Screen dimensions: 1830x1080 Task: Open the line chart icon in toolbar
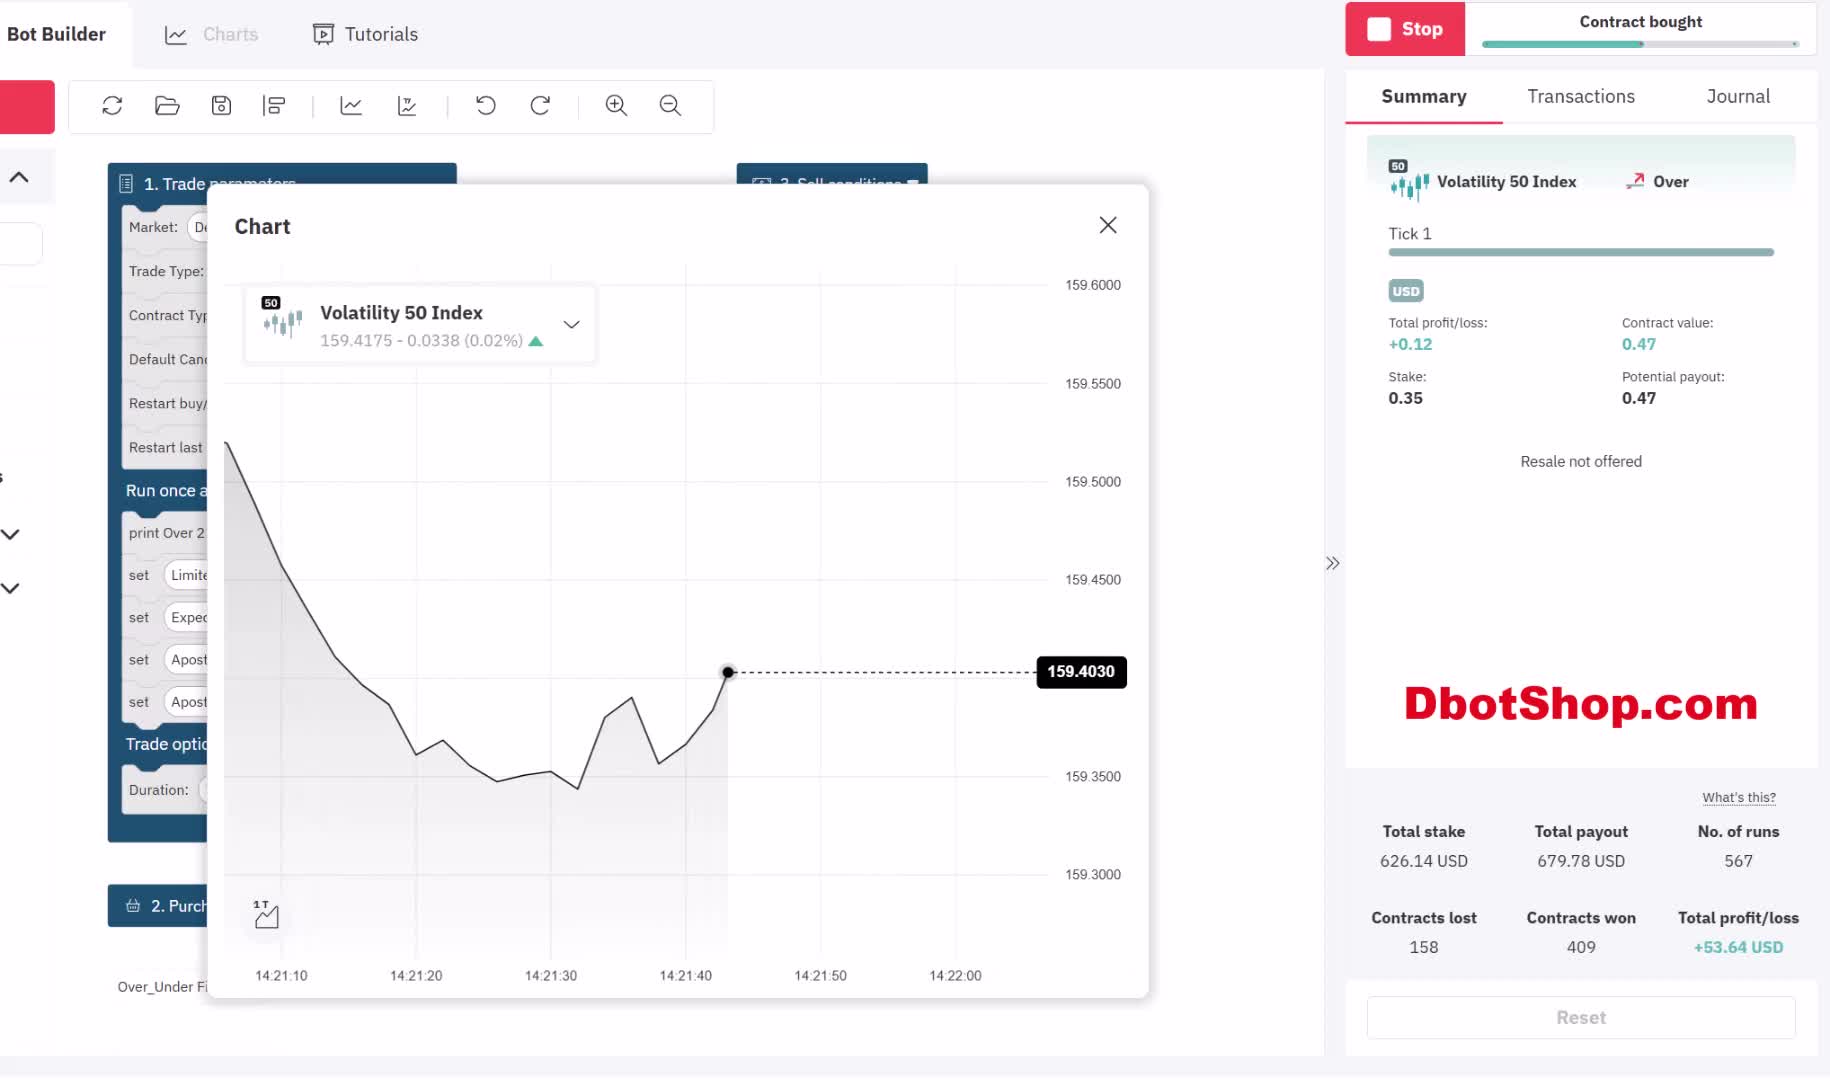[351, 106]
